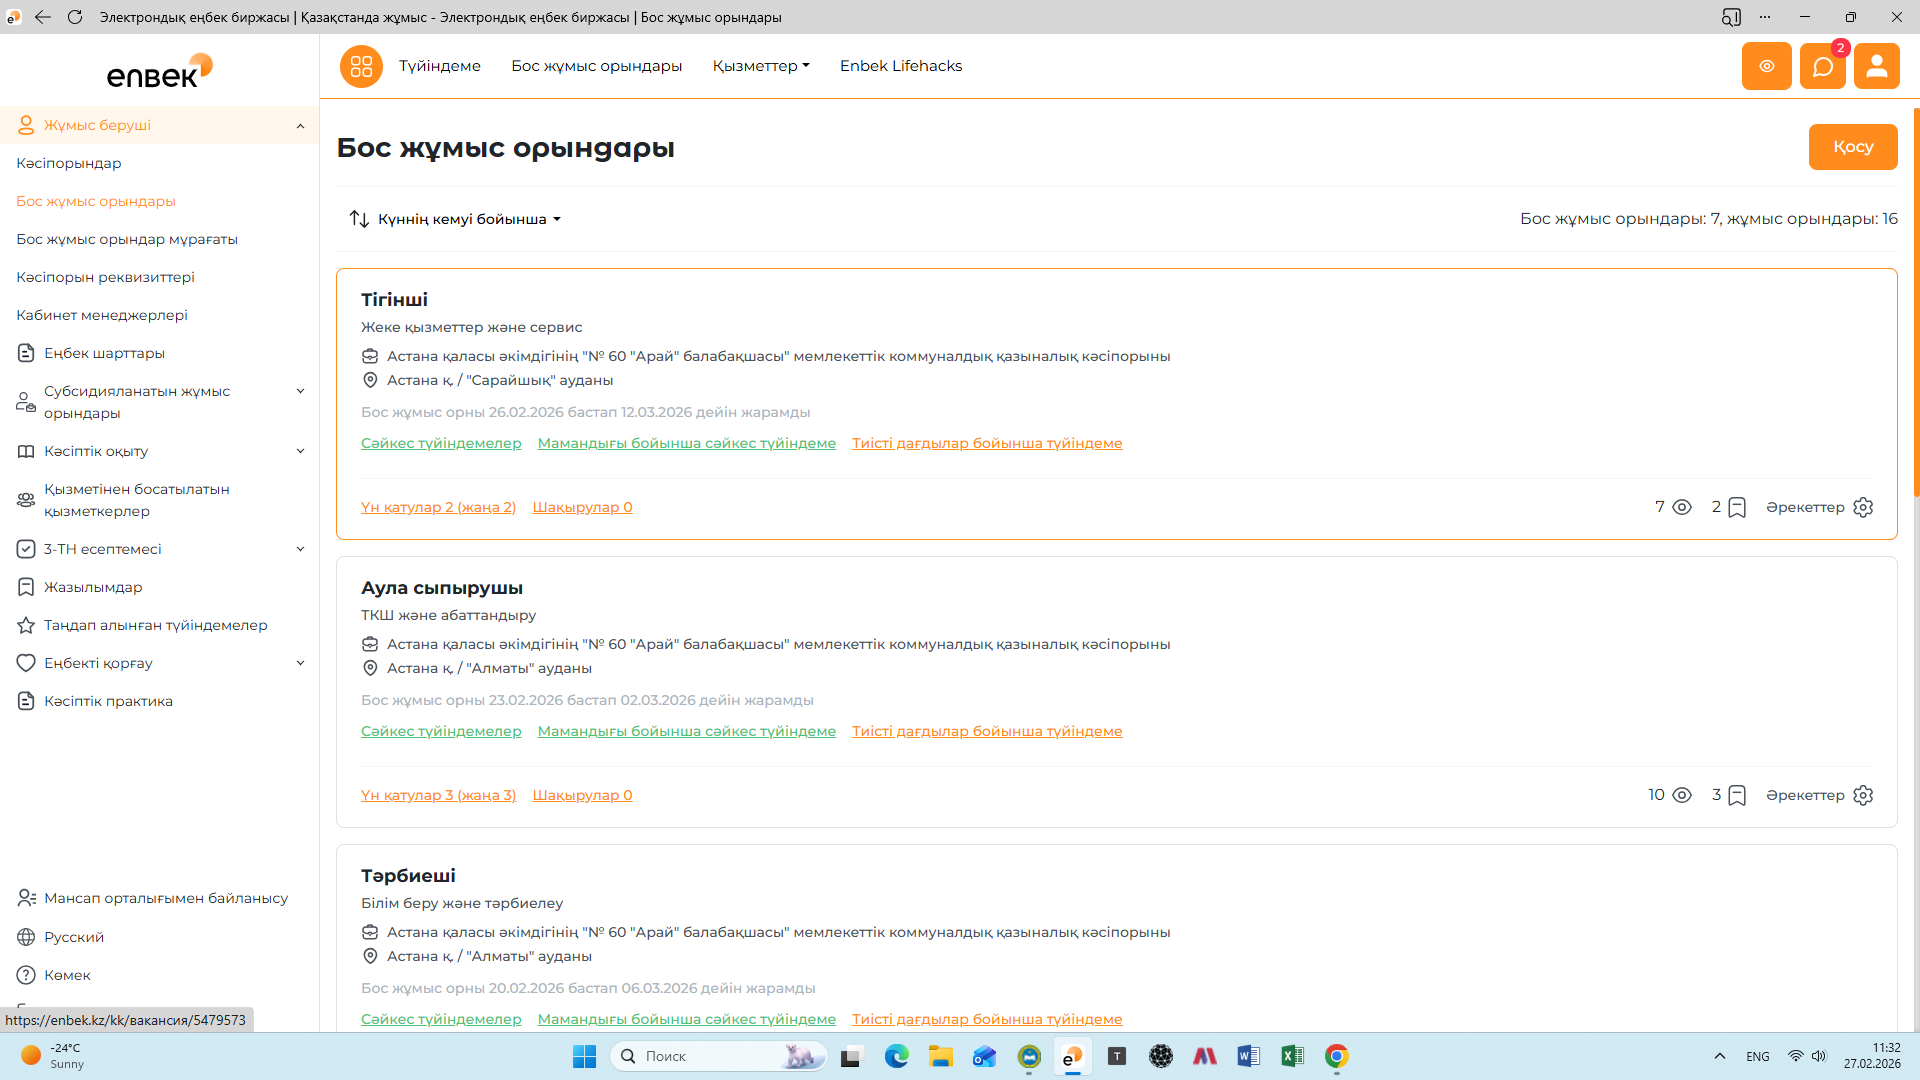The height and width of the screenshot is (1080, 1920).
Task: Switch language via Русский globe item
Action: tap(73, 937)
